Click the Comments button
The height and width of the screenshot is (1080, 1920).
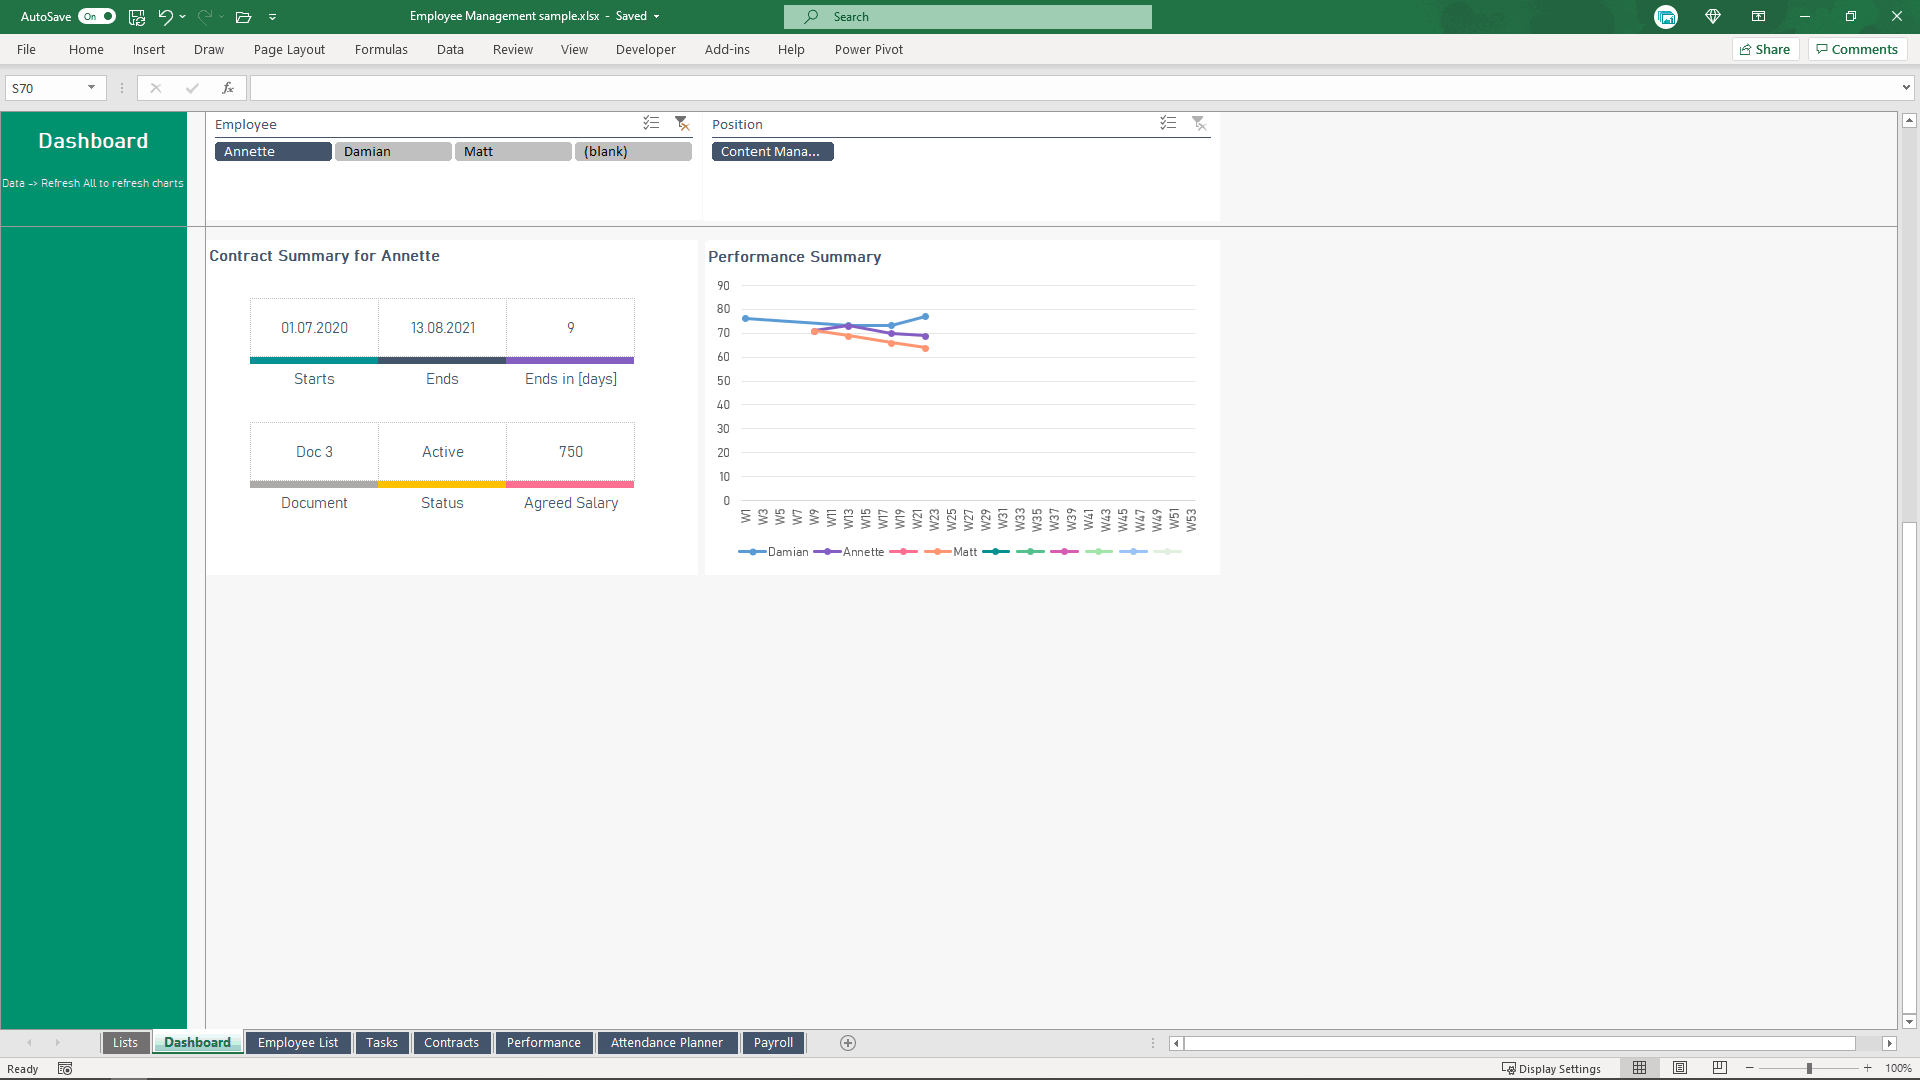[1857, 49]
